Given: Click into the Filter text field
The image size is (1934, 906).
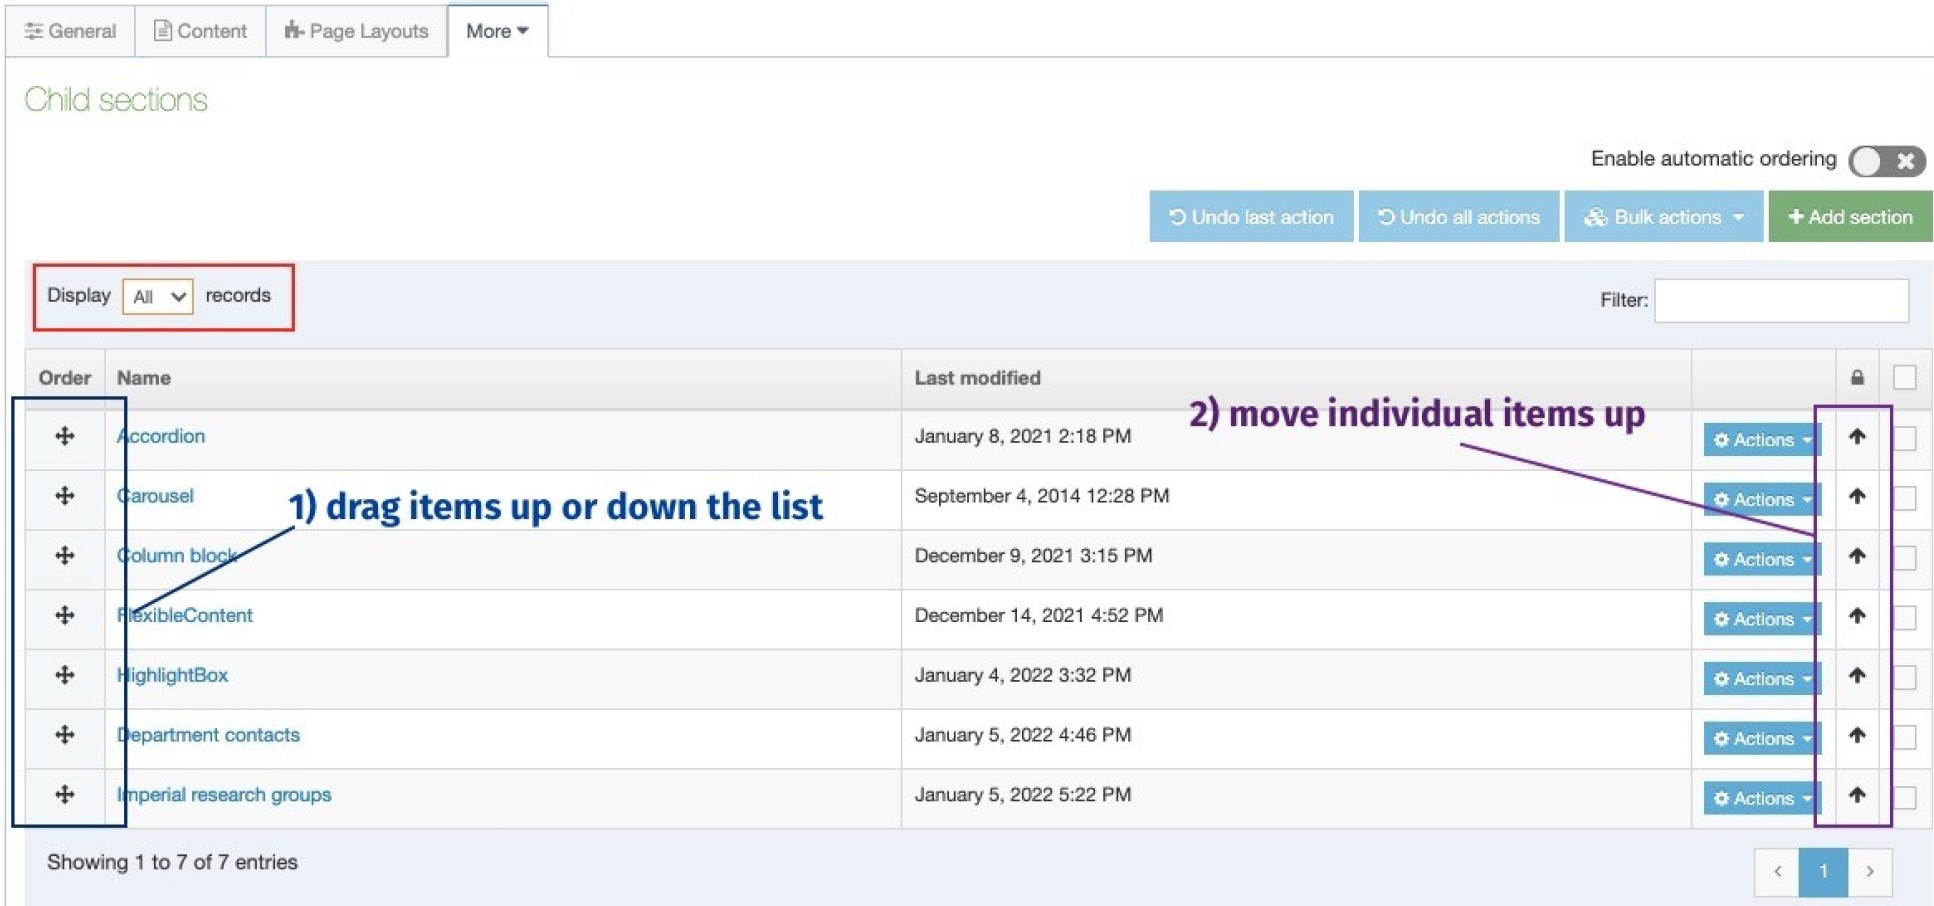Looking at the screenshot, I should (1781, 300).
